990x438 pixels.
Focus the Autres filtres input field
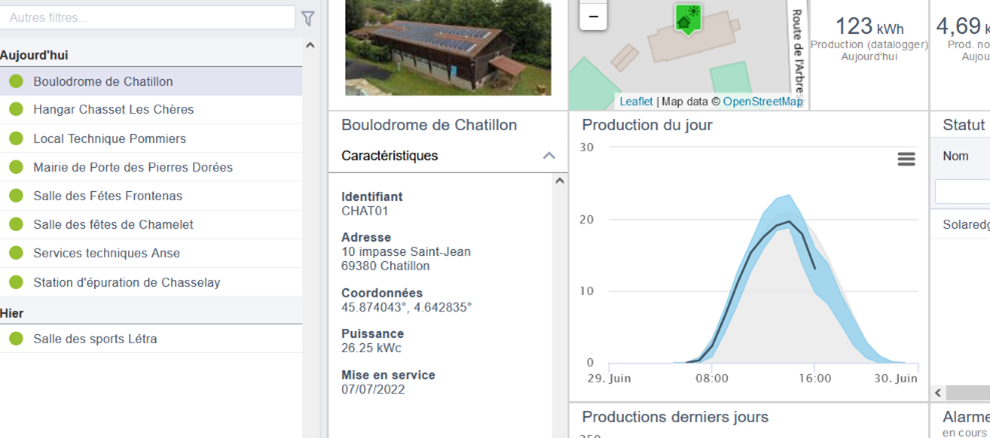tap(148, 18)
